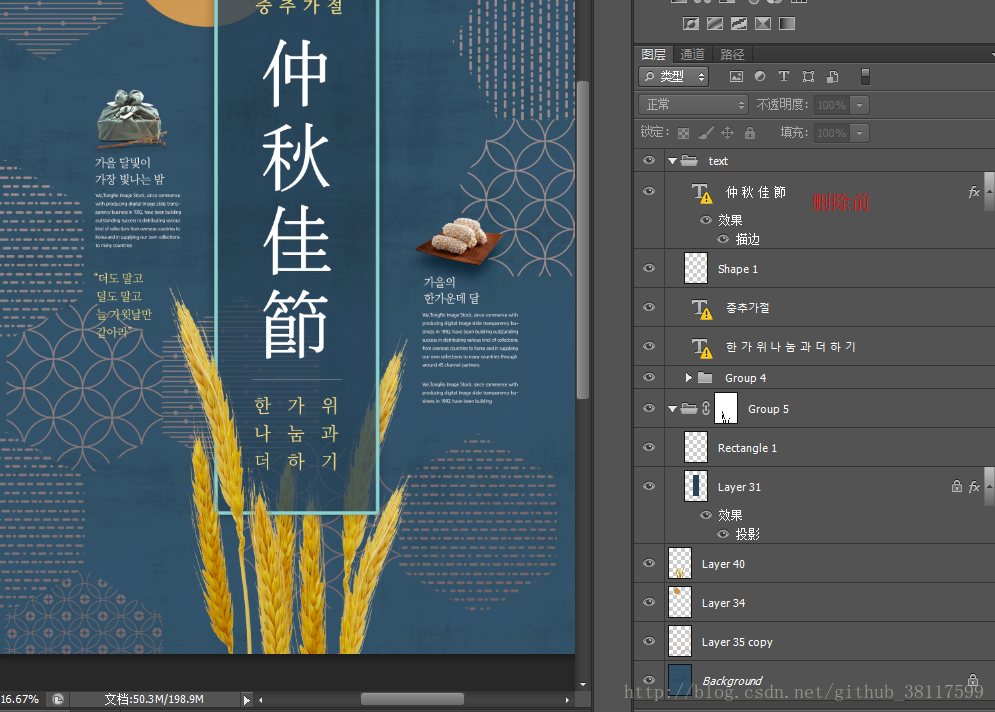The image size is (995, 712).
Task: Click the type icon of 仲秋佳節 layer
Action: [701, 193]
